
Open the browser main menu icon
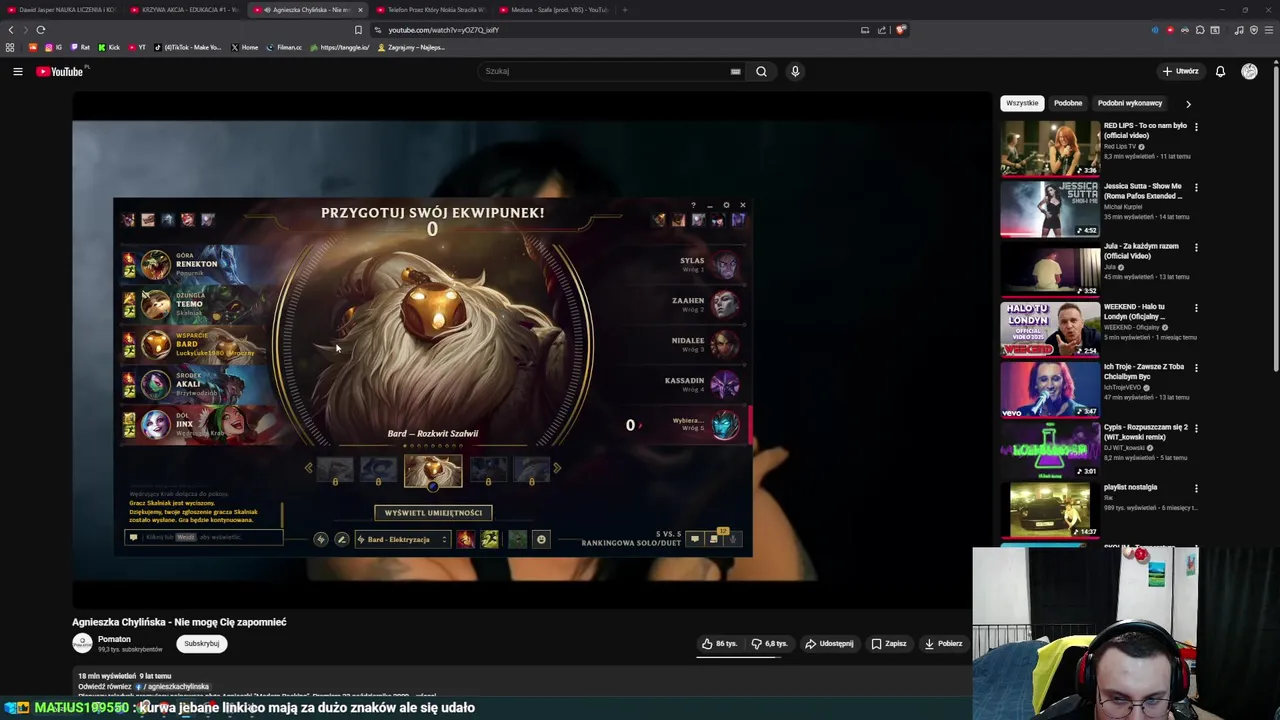[x=1270, y=30]
